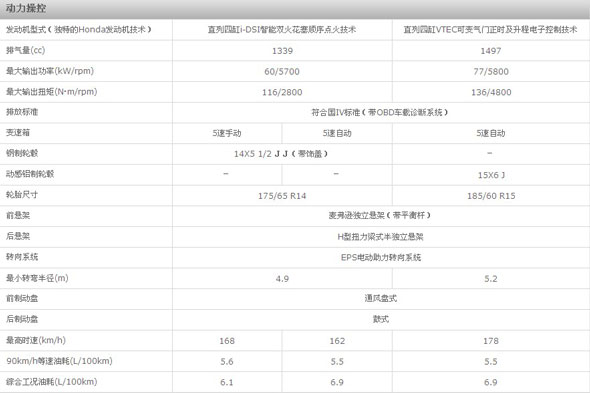Select the 前制动盘 row label
This screenshot has width=590, height=393.
22,299
